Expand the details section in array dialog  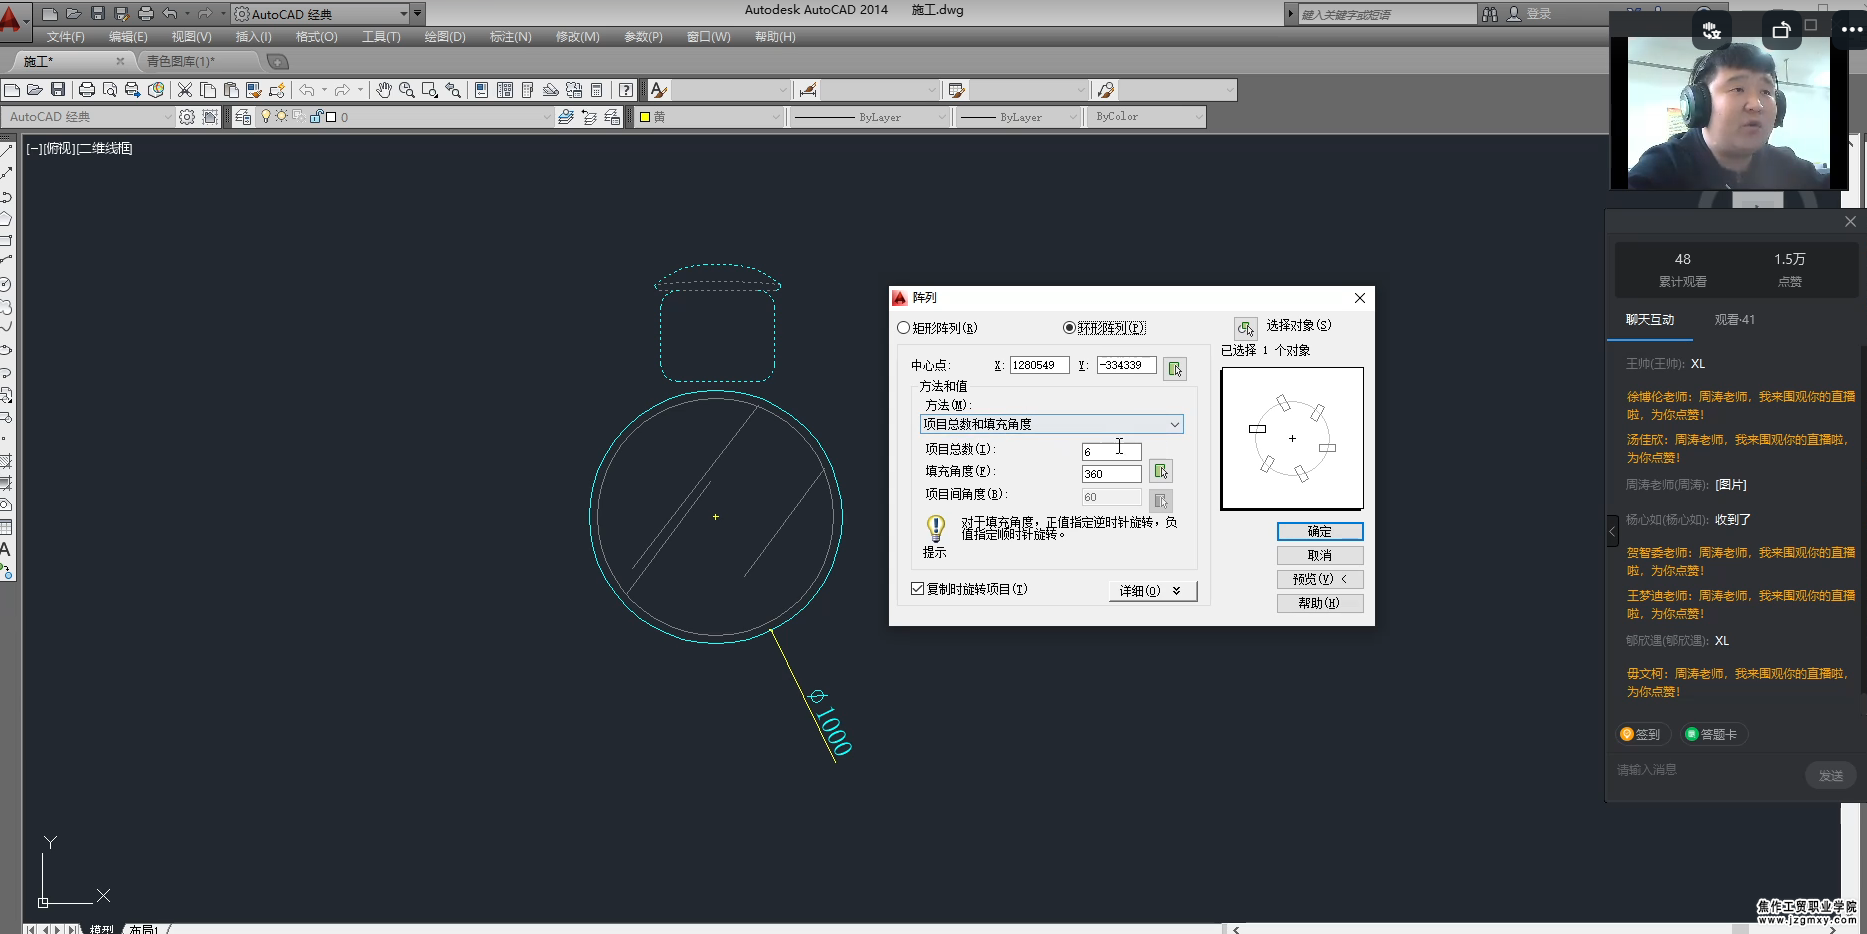(1151, 591)
